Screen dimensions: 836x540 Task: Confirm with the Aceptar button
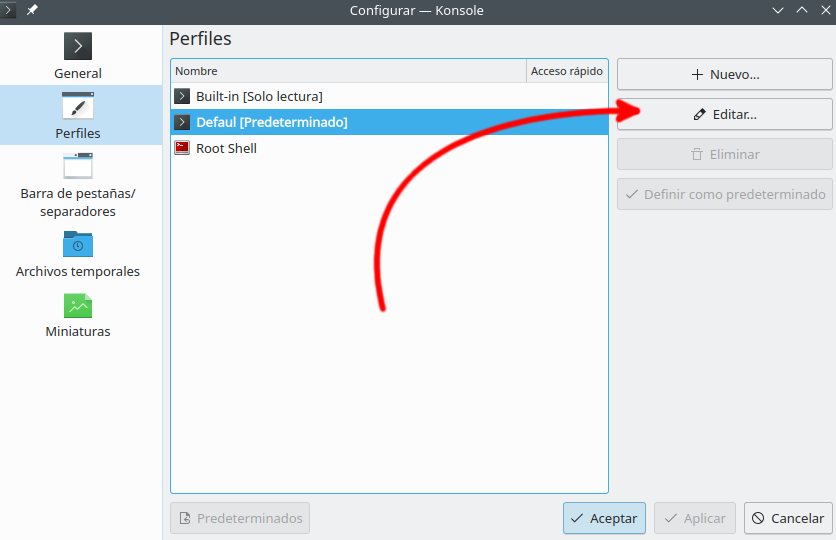604,518
